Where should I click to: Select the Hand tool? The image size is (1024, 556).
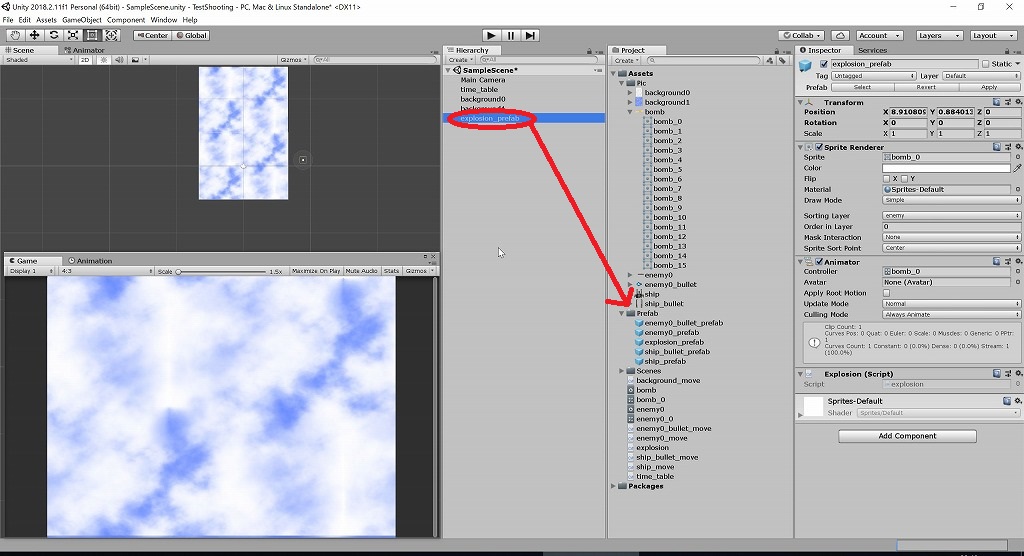click(x=15, y=35)
